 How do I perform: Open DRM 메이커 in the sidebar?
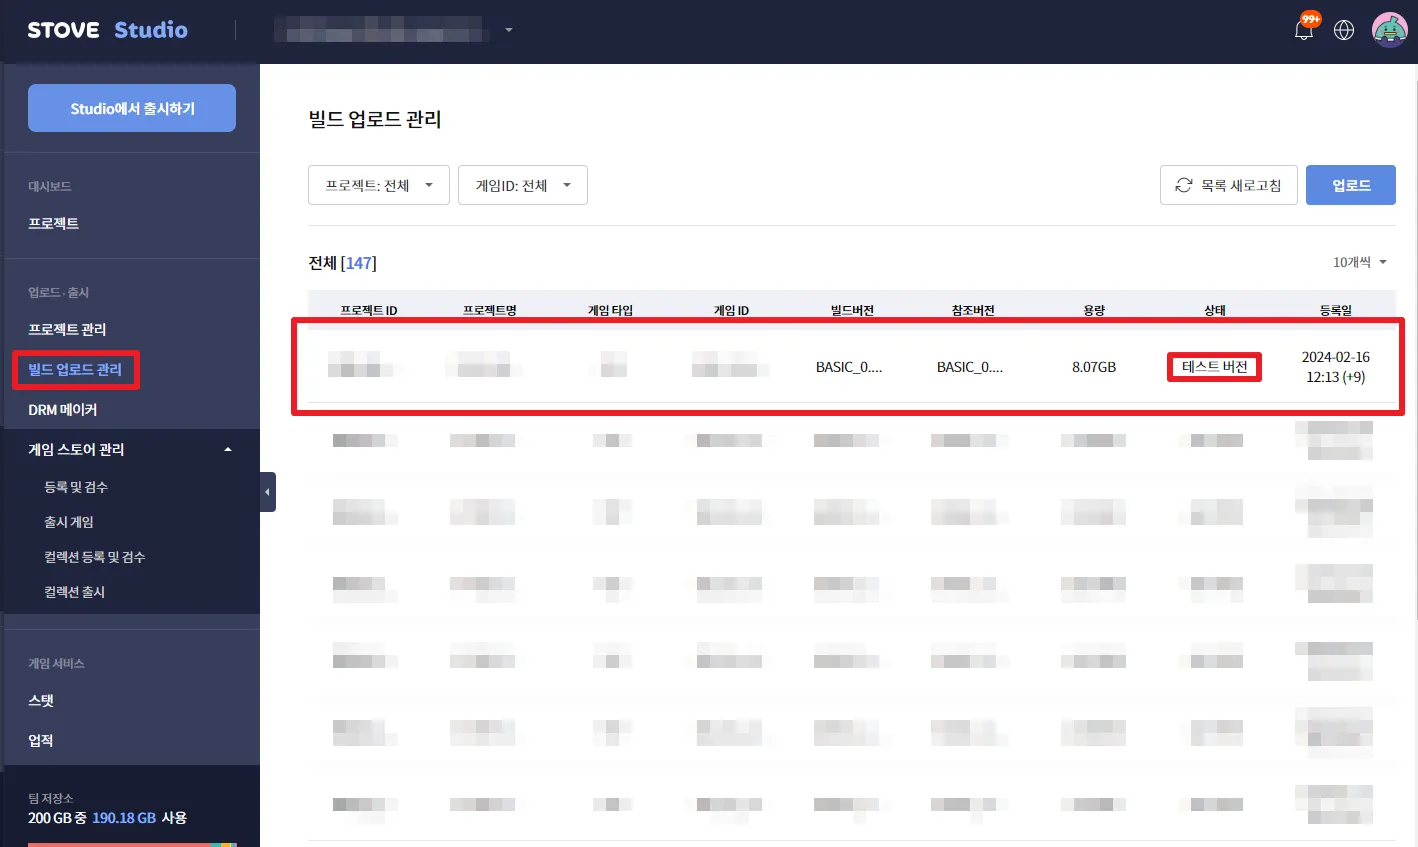[x=63, y=410]
